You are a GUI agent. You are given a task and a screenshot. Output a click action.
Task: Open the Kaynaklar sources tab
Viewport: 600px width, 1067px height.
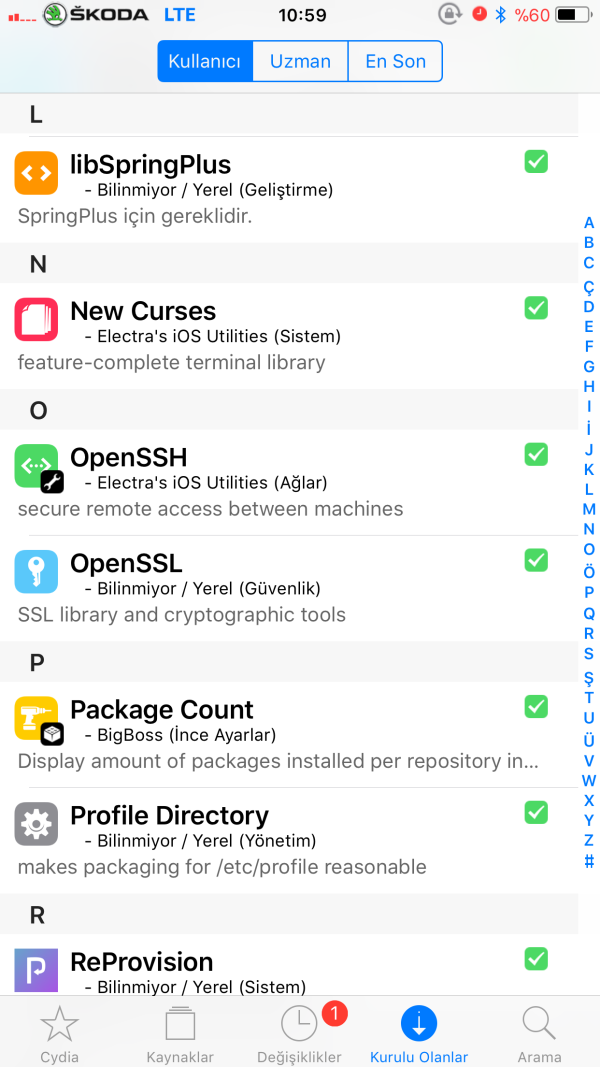(x=180, y=1033)
